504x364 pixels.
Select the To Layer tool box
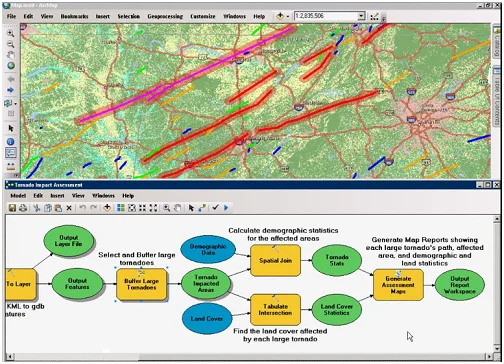pos(20,284)
